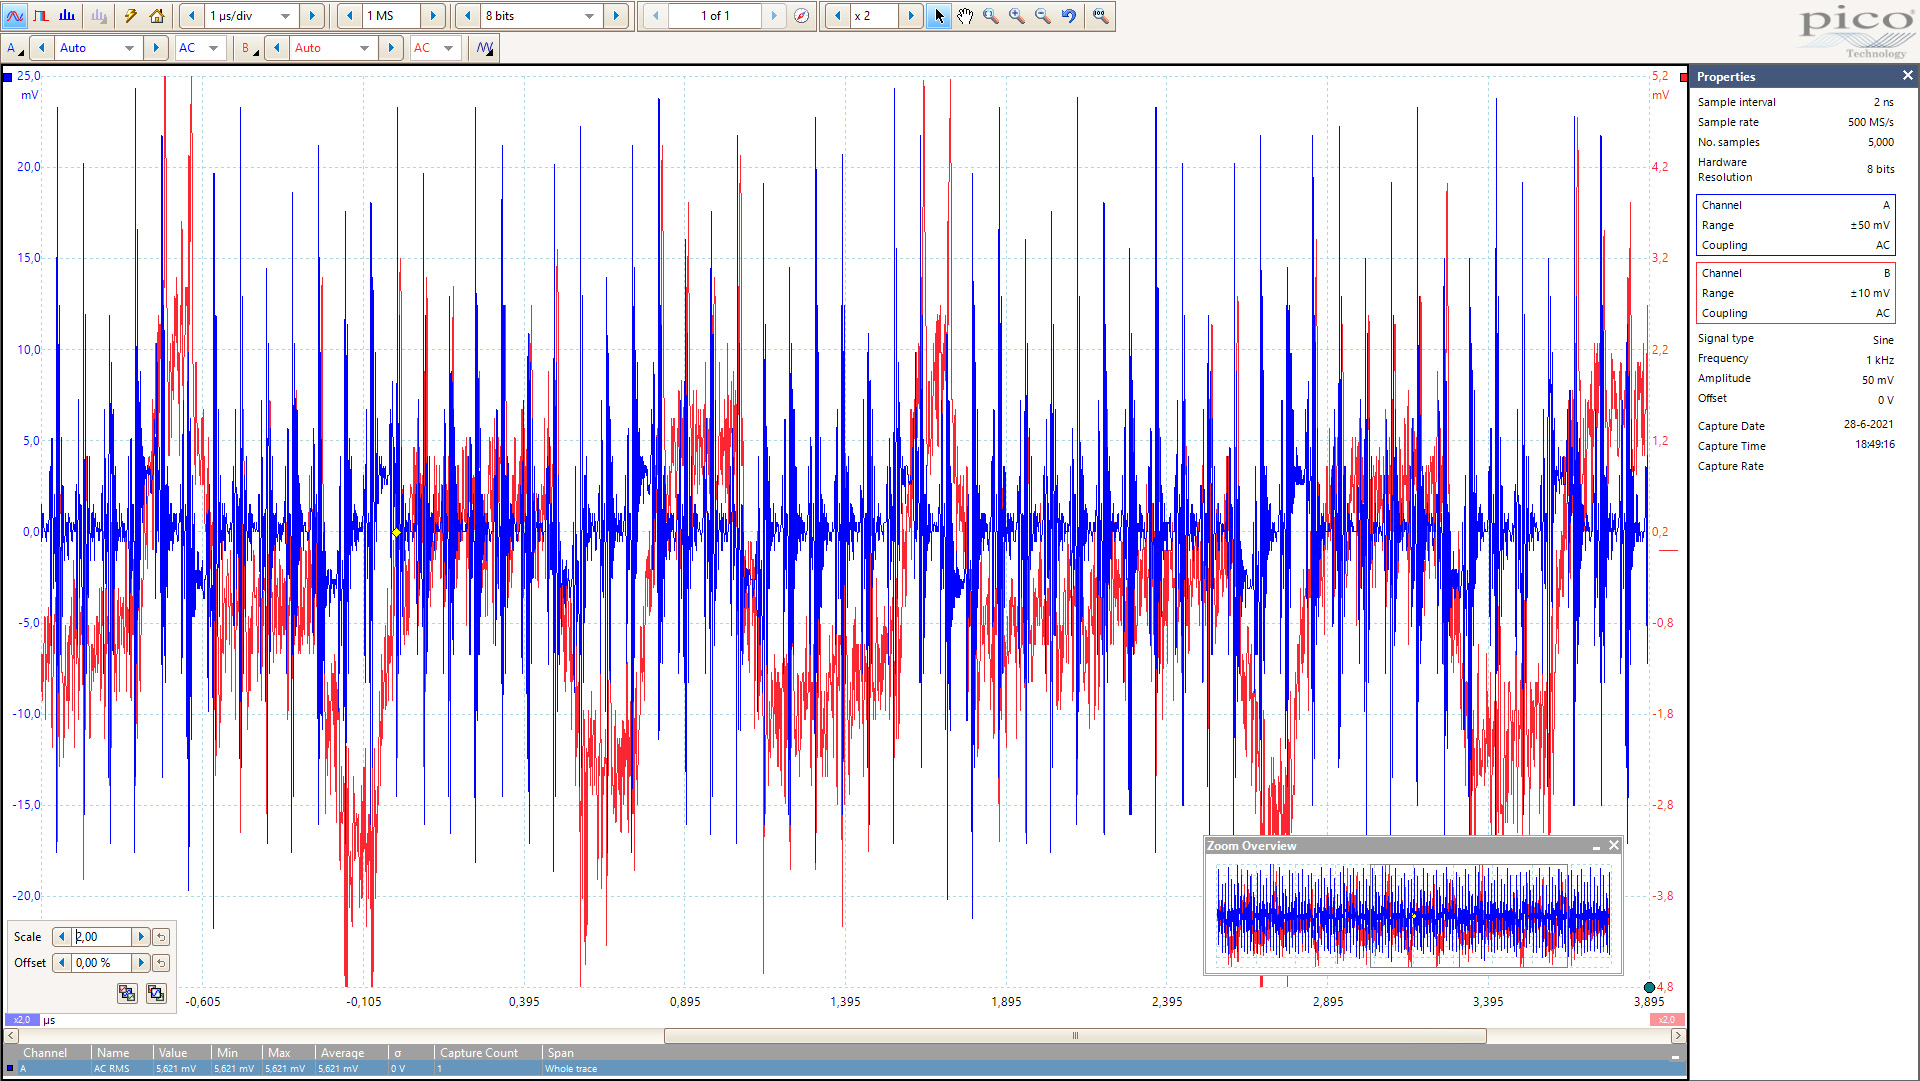This screenshot has width=1920, height=1081.
Task: Decrease Channel B input range
Action: (277, 48)
